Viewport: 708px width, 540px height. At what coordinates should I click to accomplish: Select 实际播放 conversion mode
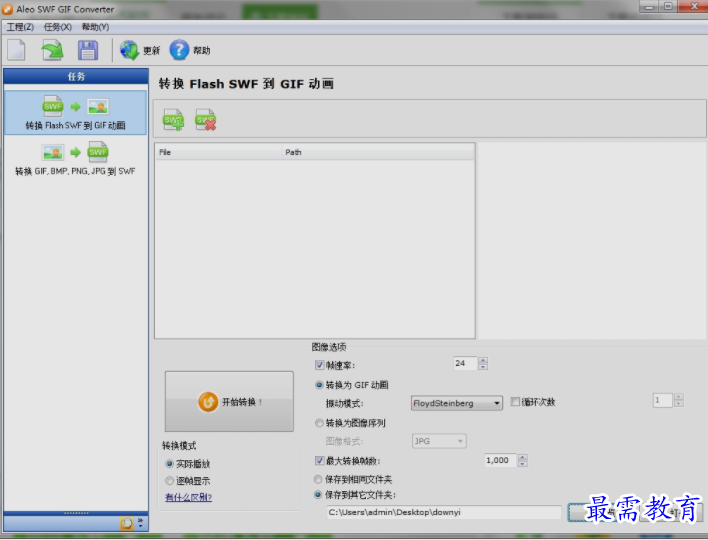pyautogui.click(x=169, y=464)
